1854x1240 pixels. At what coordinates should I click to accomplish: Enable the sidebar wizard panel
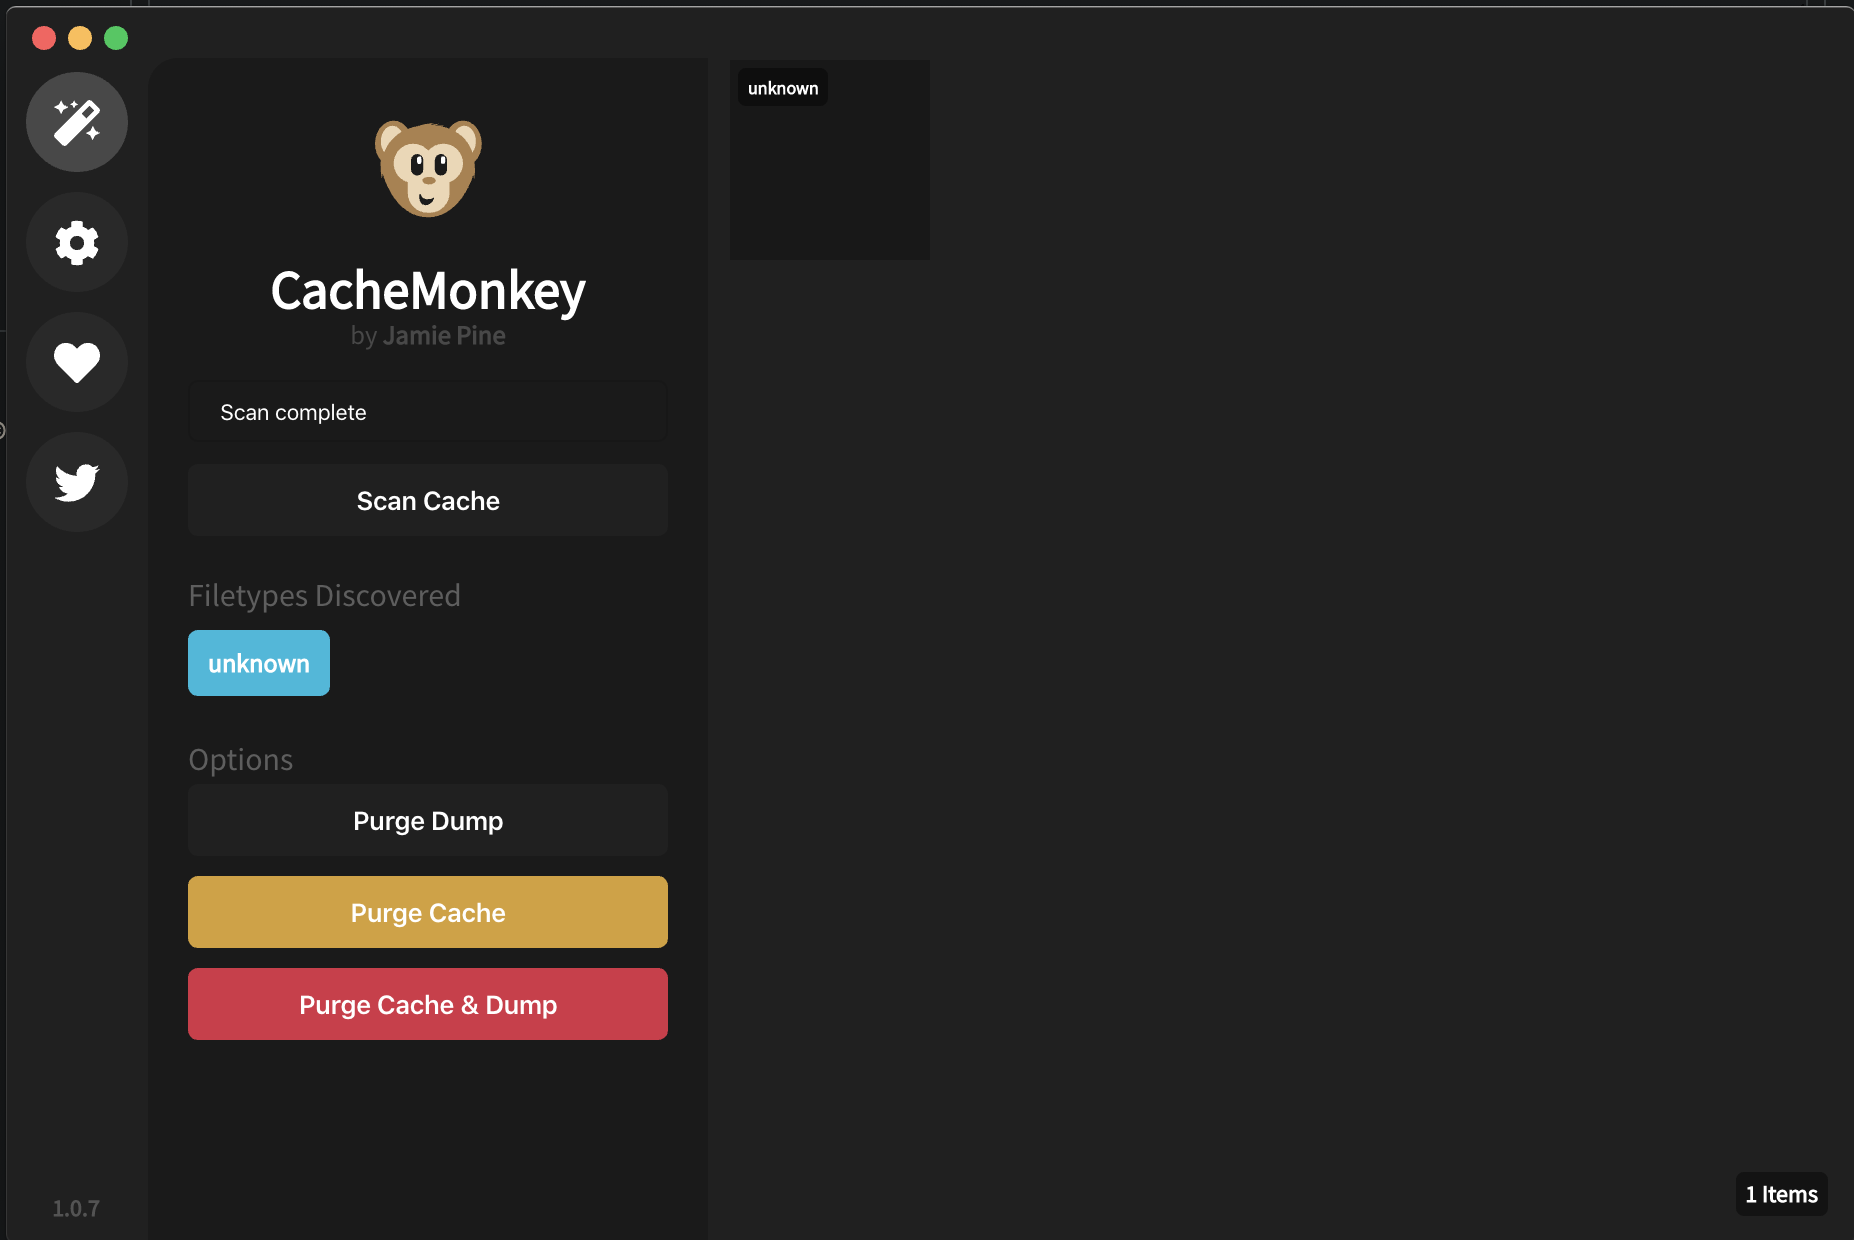(x=77, y=121)
